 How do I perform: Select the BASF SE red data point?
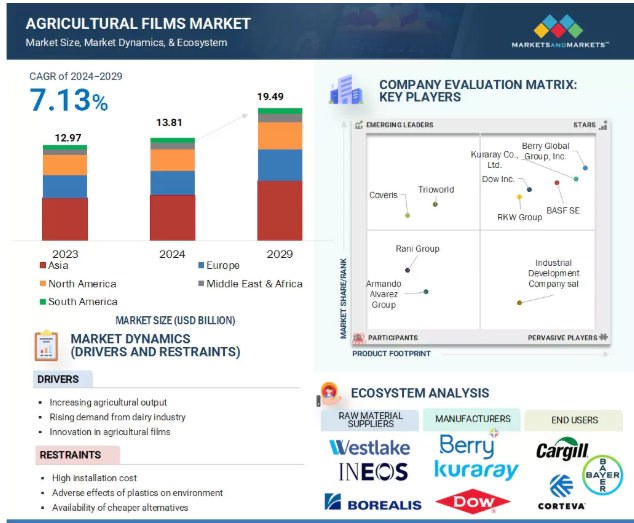[557, 183]
